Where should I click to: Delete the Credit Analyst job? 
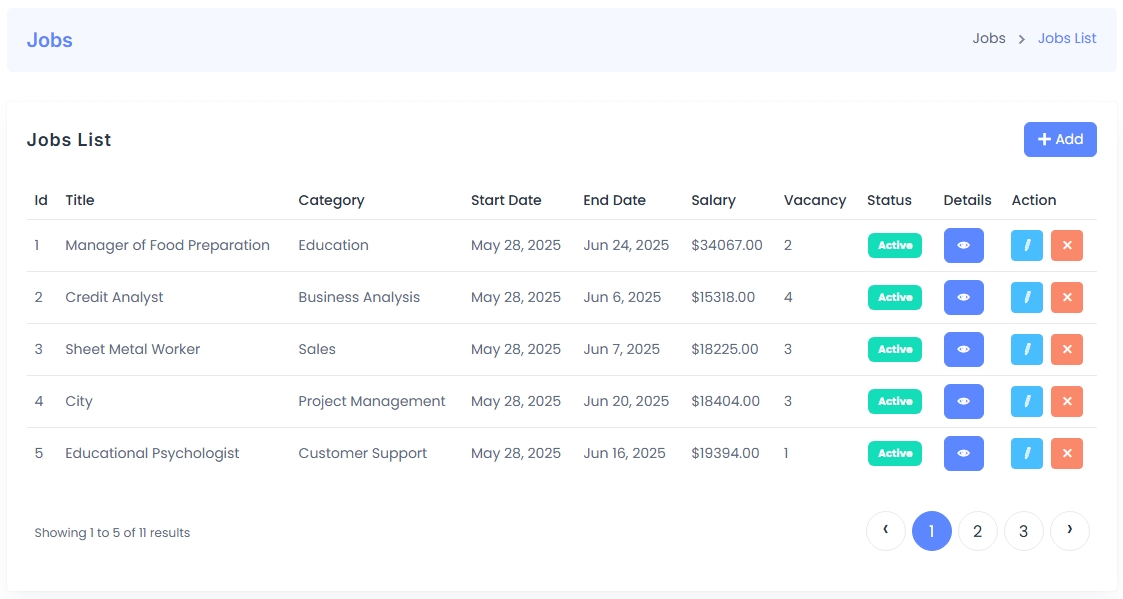[1066, 297]
